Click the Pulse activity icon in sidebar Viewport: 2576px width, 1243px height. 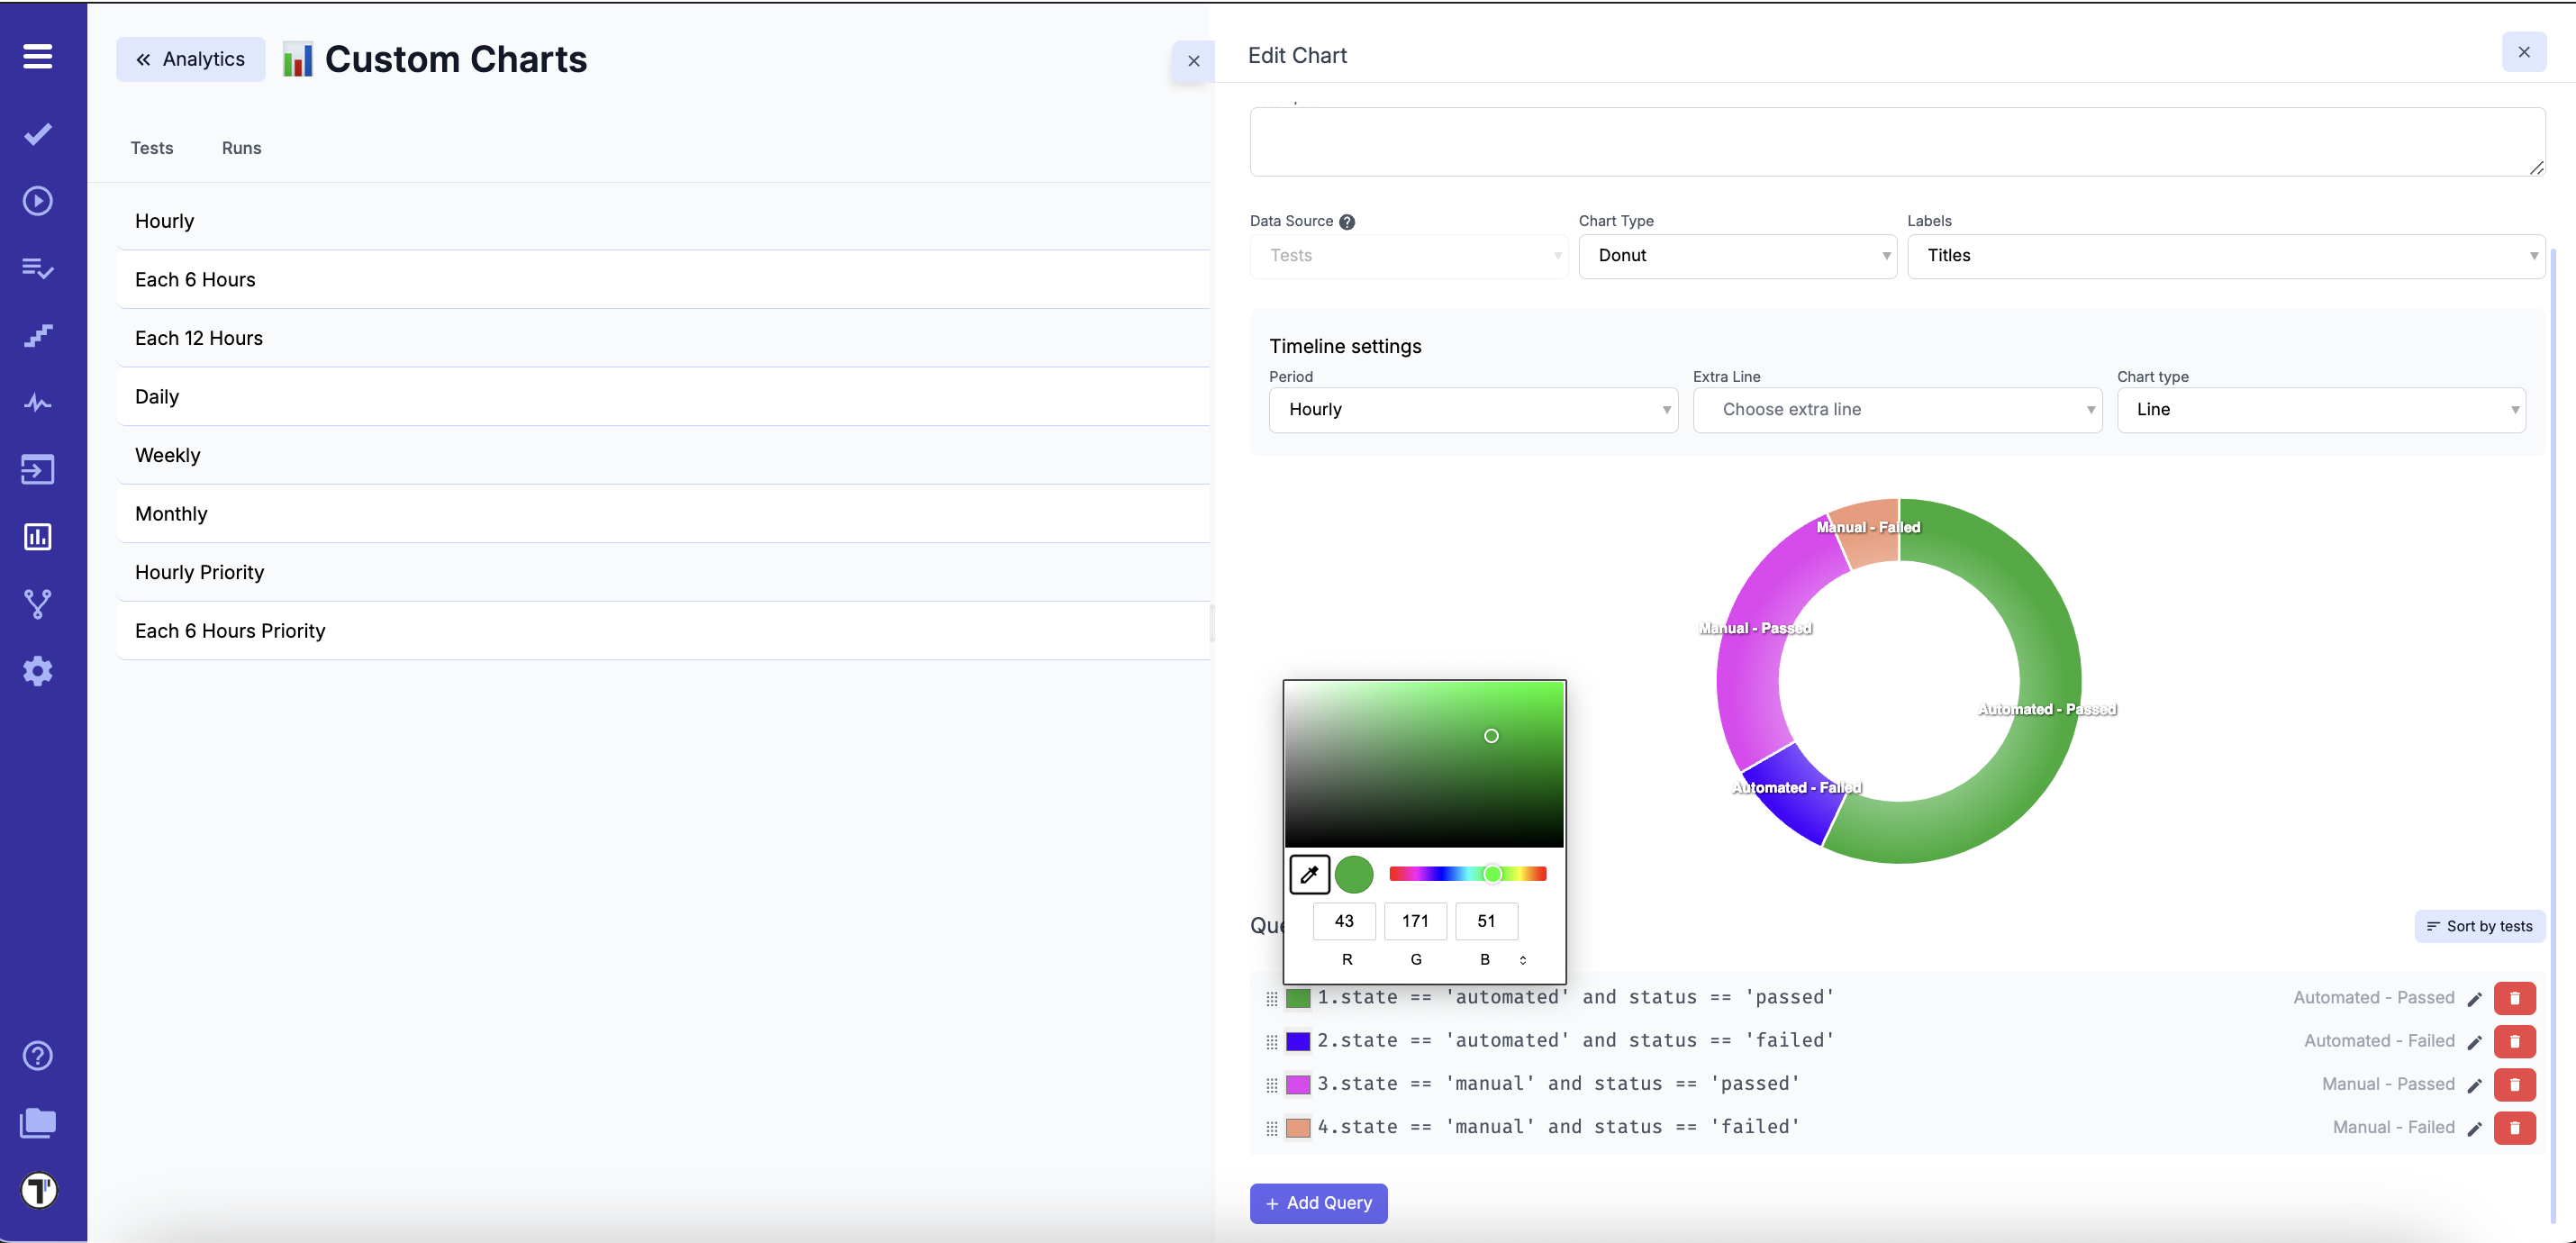coord(37,402)
